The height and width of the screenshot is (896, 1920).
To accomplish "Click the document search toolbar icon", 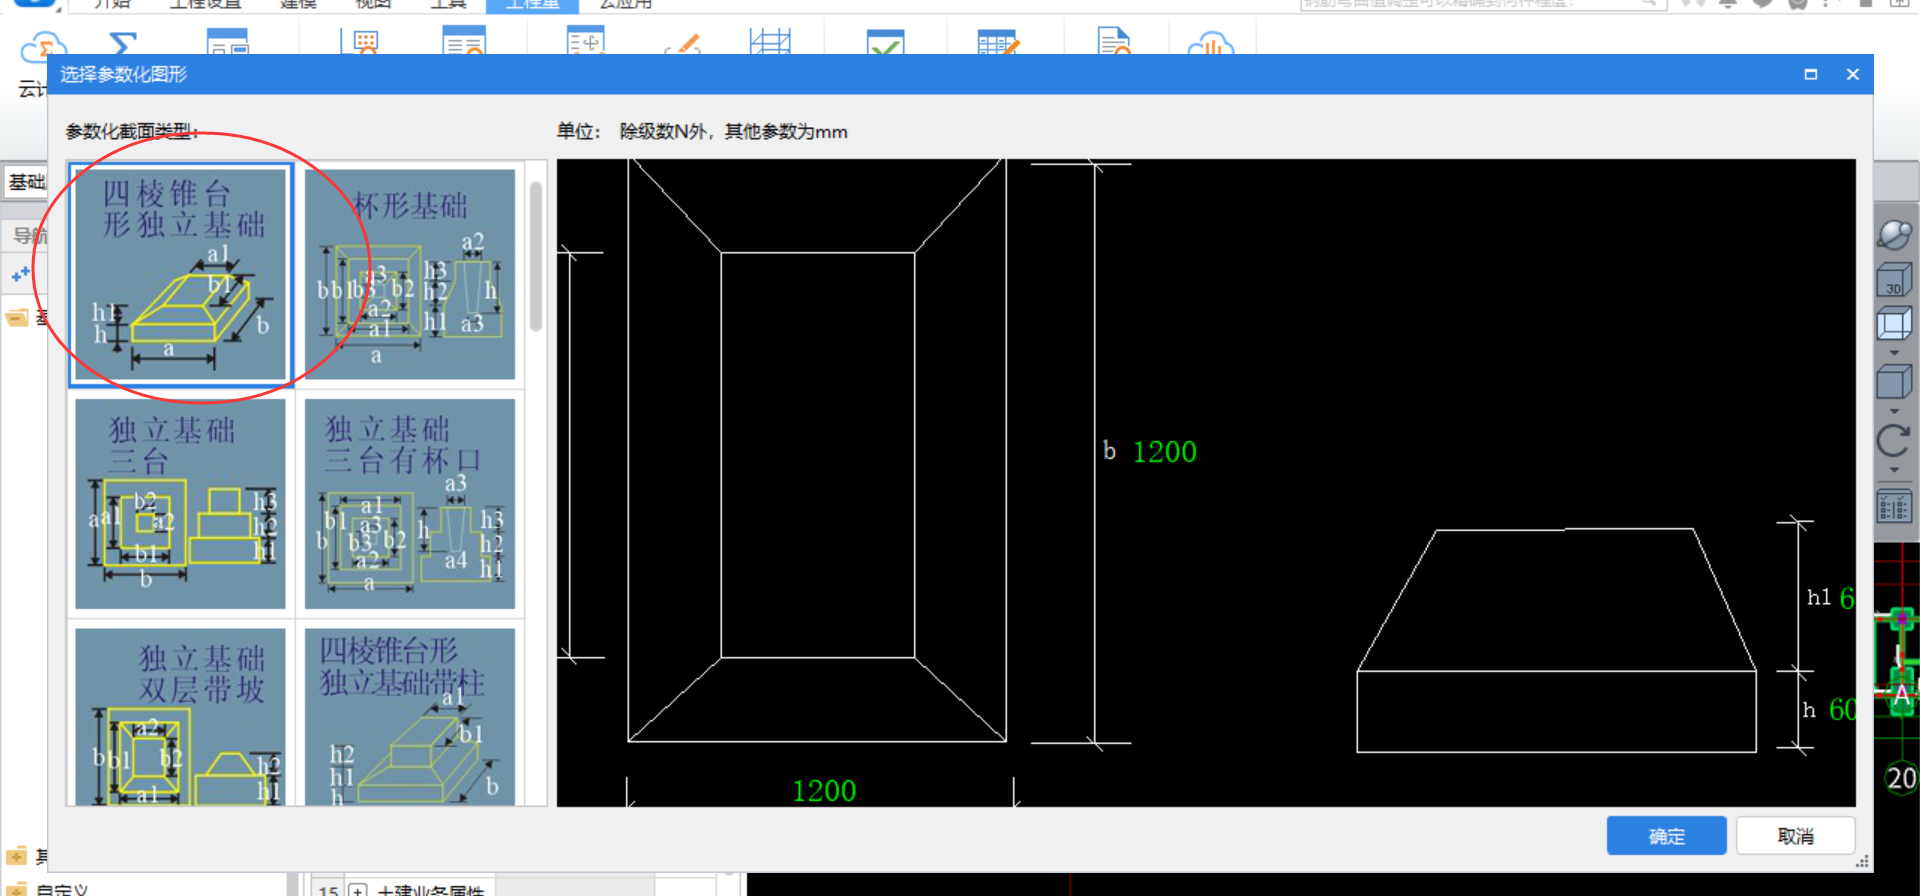I will 1113,42.
